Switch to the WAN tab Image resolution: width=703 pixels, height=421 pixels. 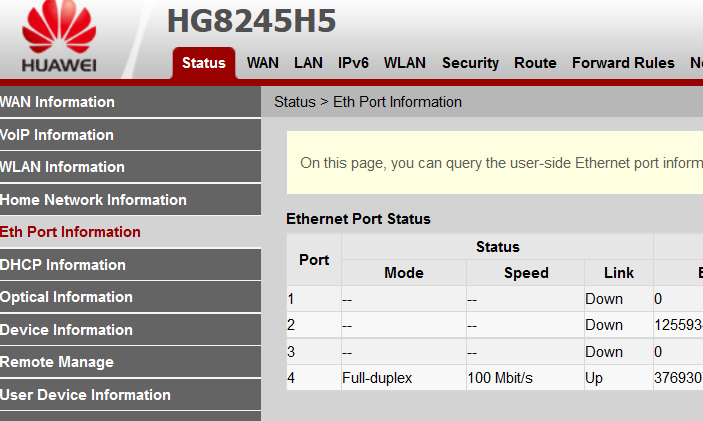pyautogui.click(x=263, y=63)
